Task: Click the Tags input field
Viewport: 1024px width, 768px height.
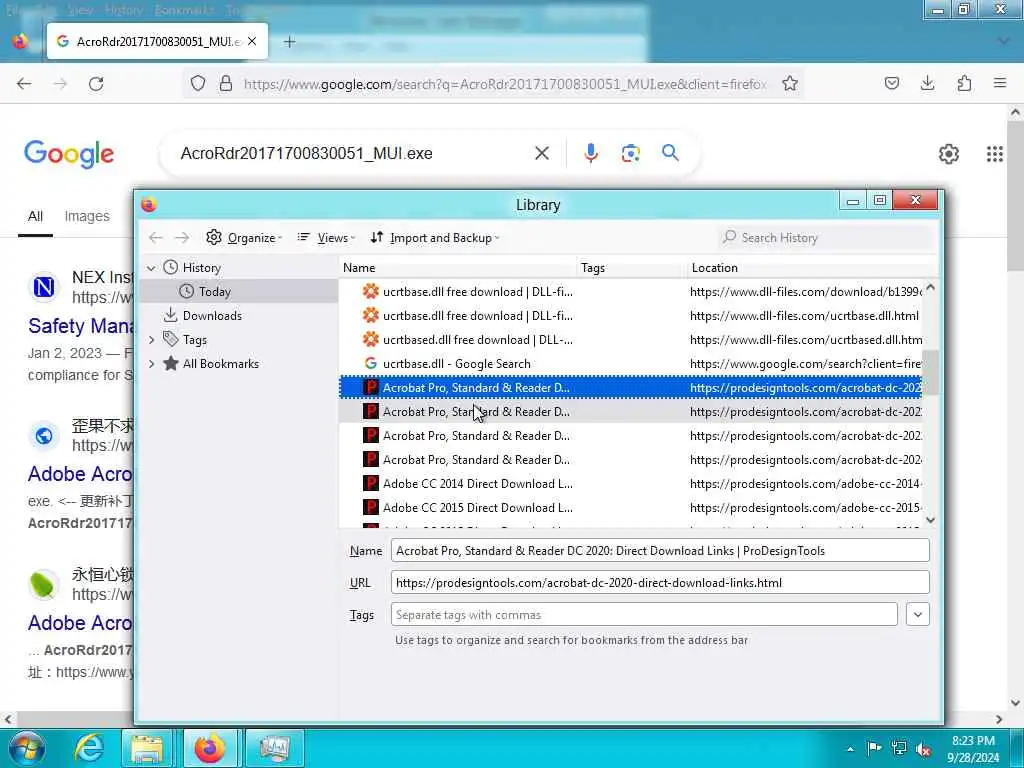Action: coord(644,615)
